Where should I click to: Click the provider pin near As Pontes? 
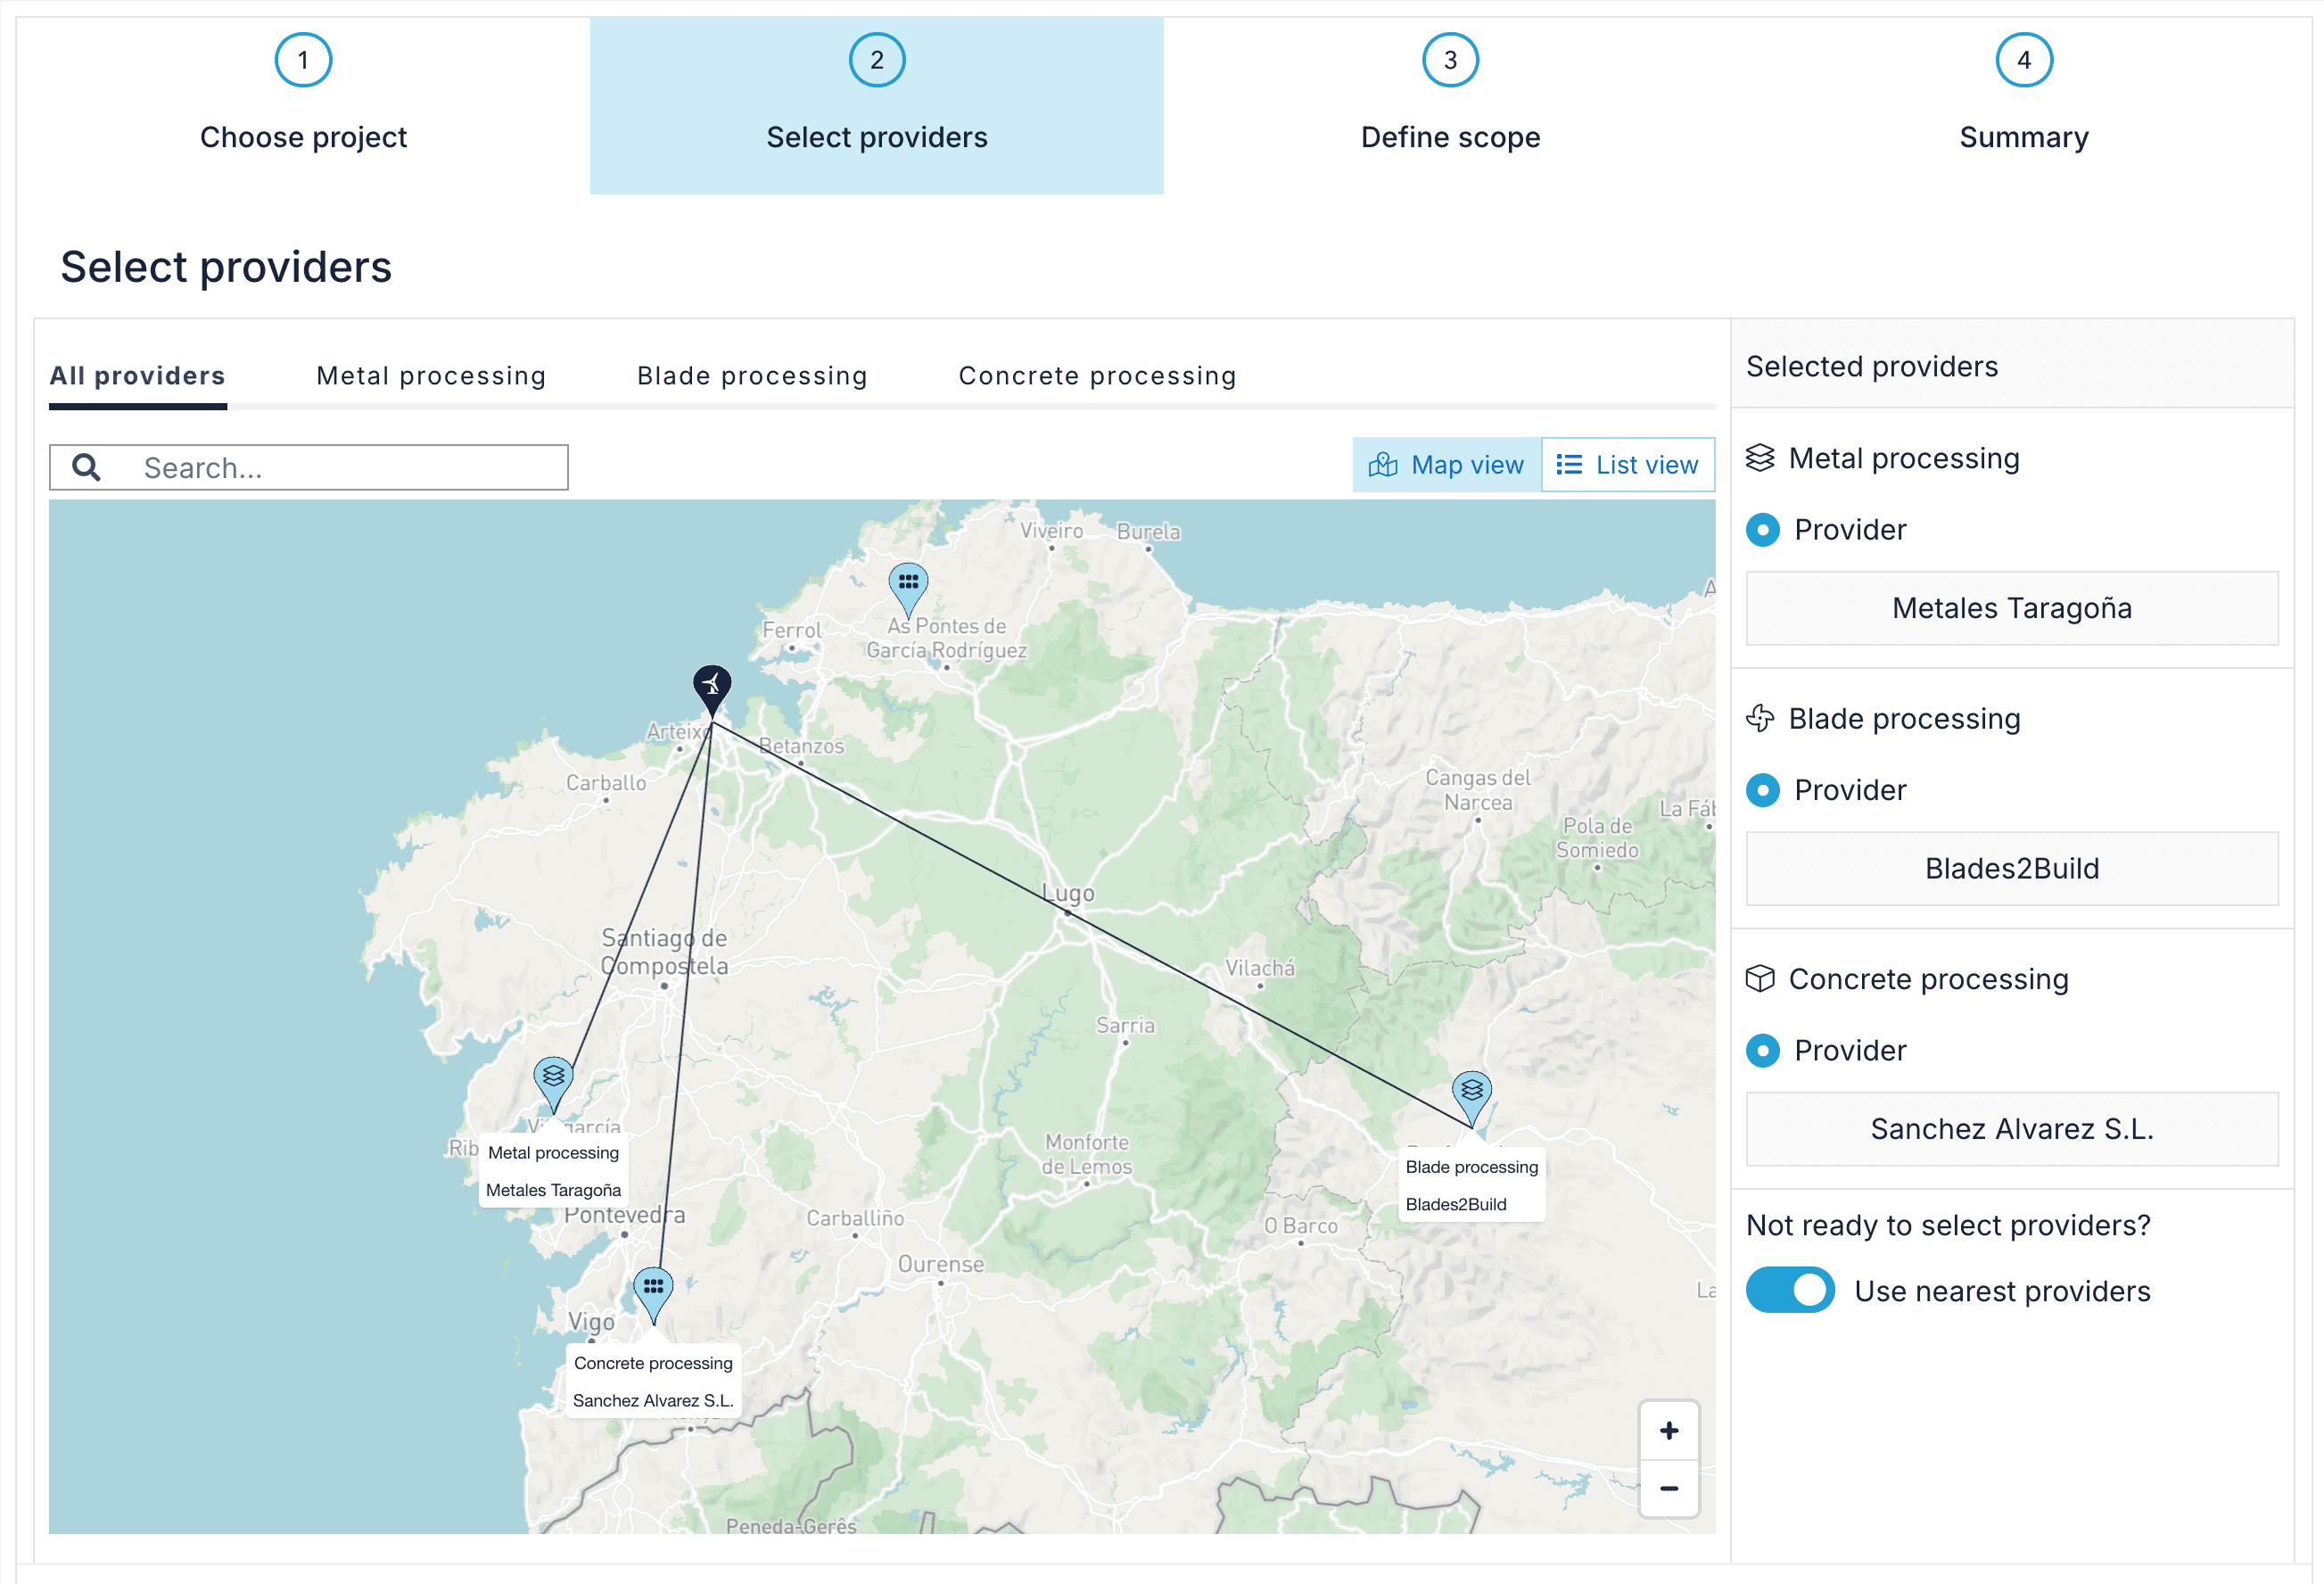coord(908,583)
